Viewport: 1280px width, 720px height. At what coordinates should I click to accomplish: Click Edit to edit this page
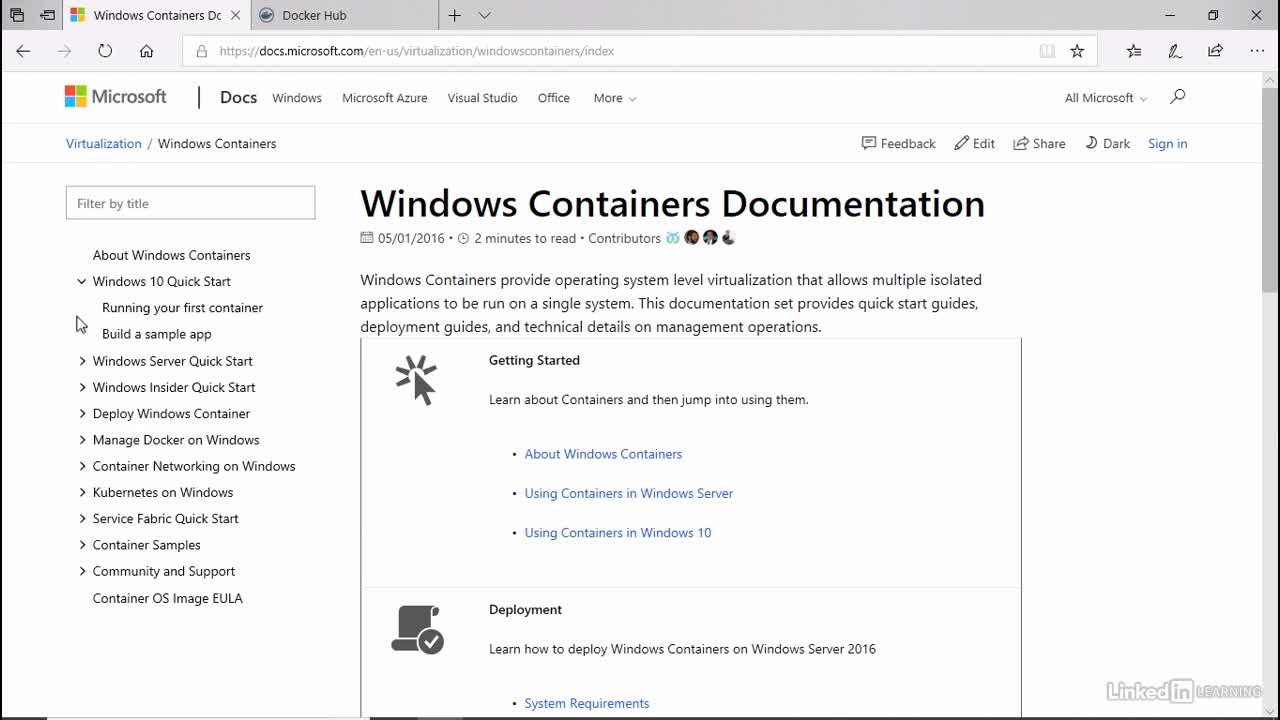coord(974,144)
